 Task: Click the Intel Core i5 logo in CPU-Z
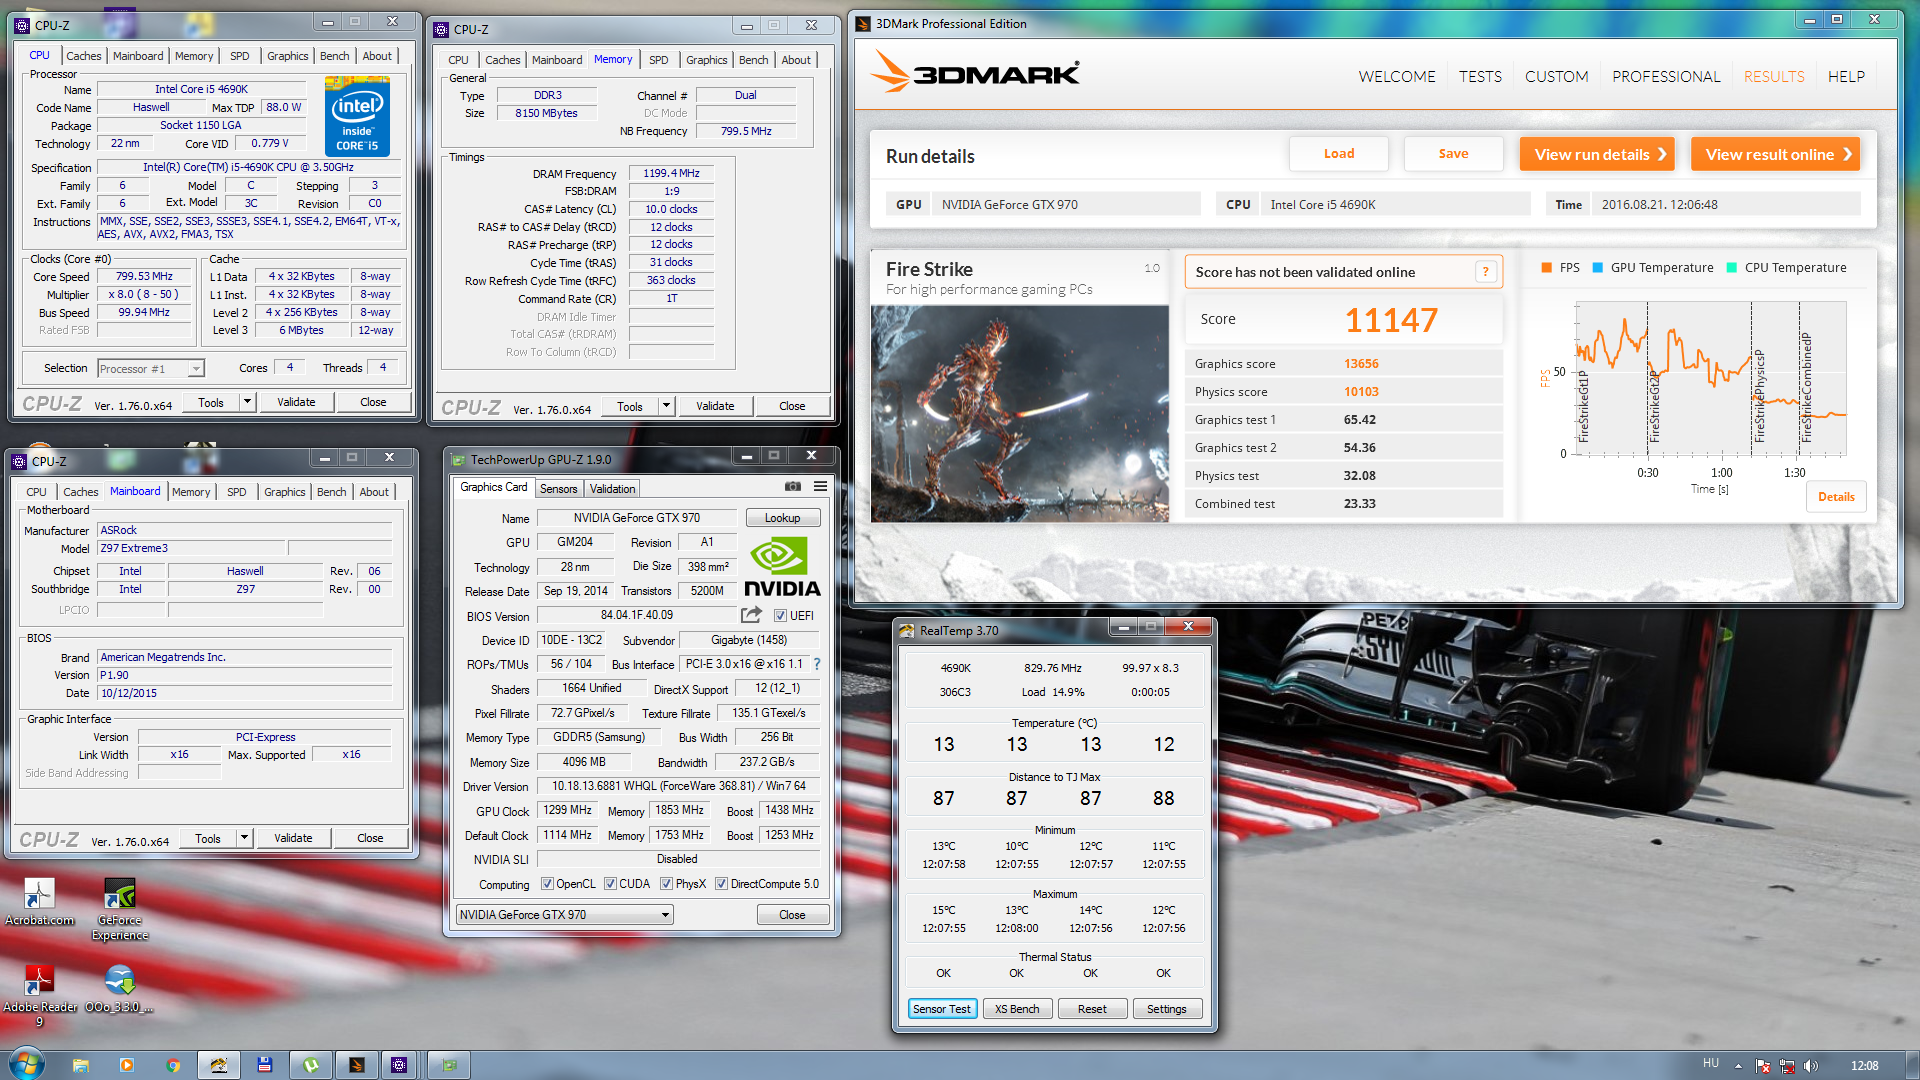pyautogui.click(x=358, y=117)
